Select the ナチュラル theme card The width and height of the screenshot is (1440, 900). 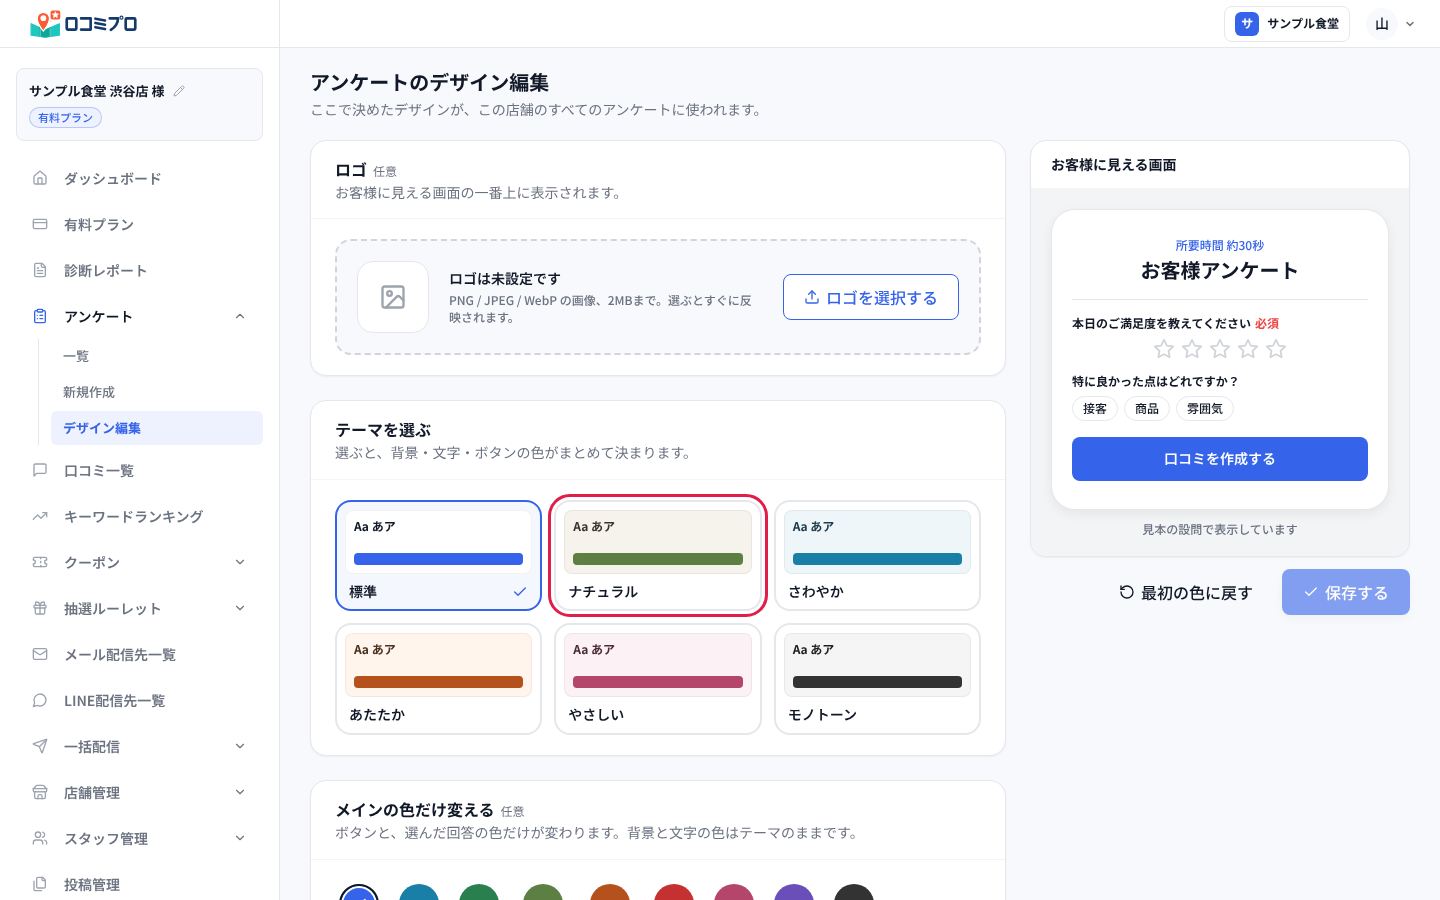click(x=658, y=555)
